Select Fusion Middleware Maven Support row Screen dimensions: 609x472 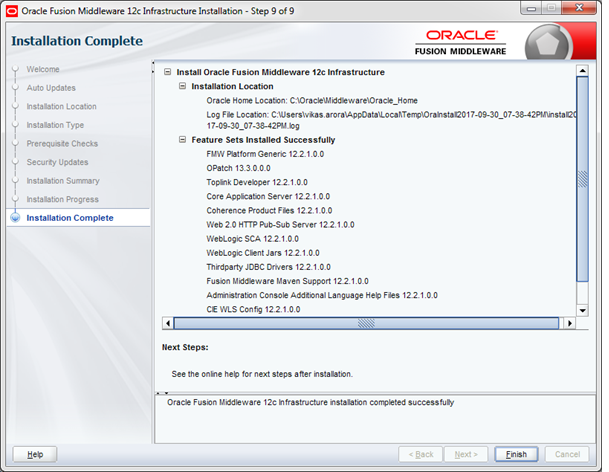[x=287, y=281]
